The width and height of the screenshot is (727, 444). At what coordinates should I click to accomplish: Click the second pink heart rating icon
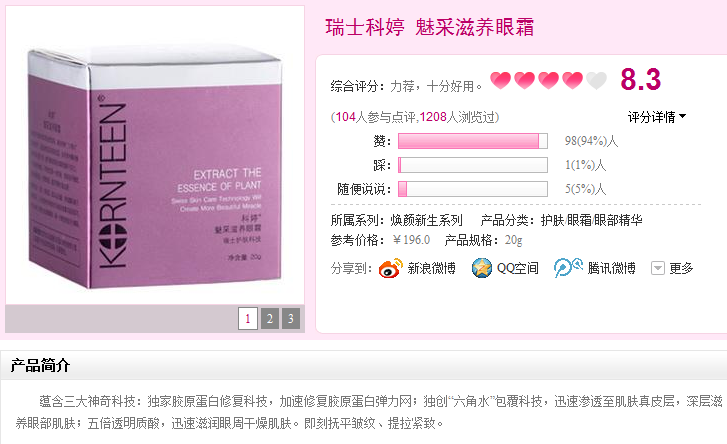524,81
